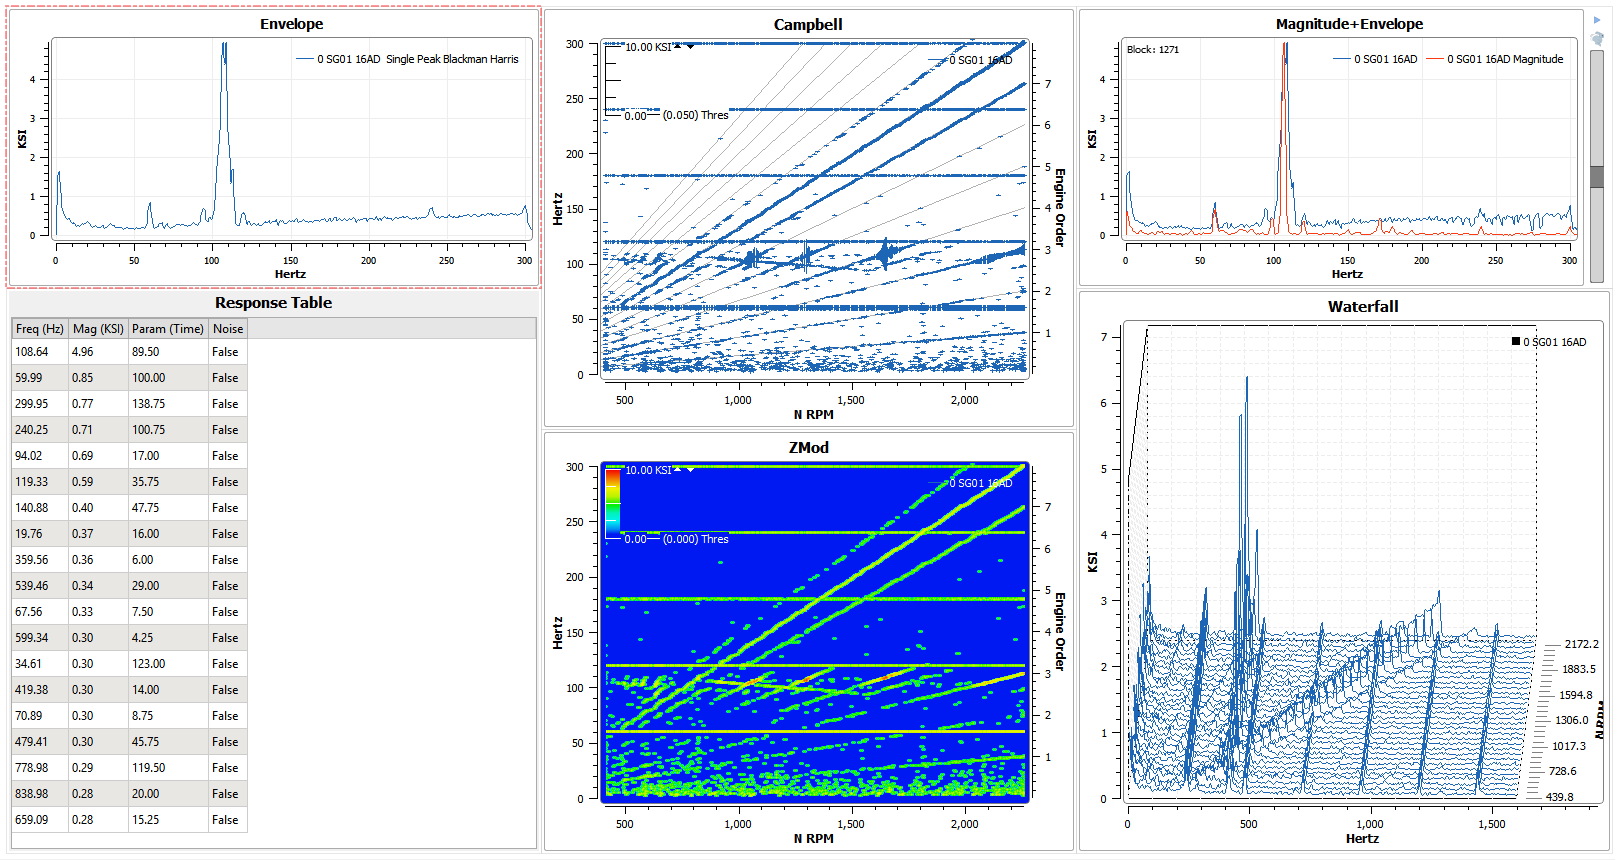1618x860 pixels.
Task: Select frequency cell 94.02
Action: [40, 456]
